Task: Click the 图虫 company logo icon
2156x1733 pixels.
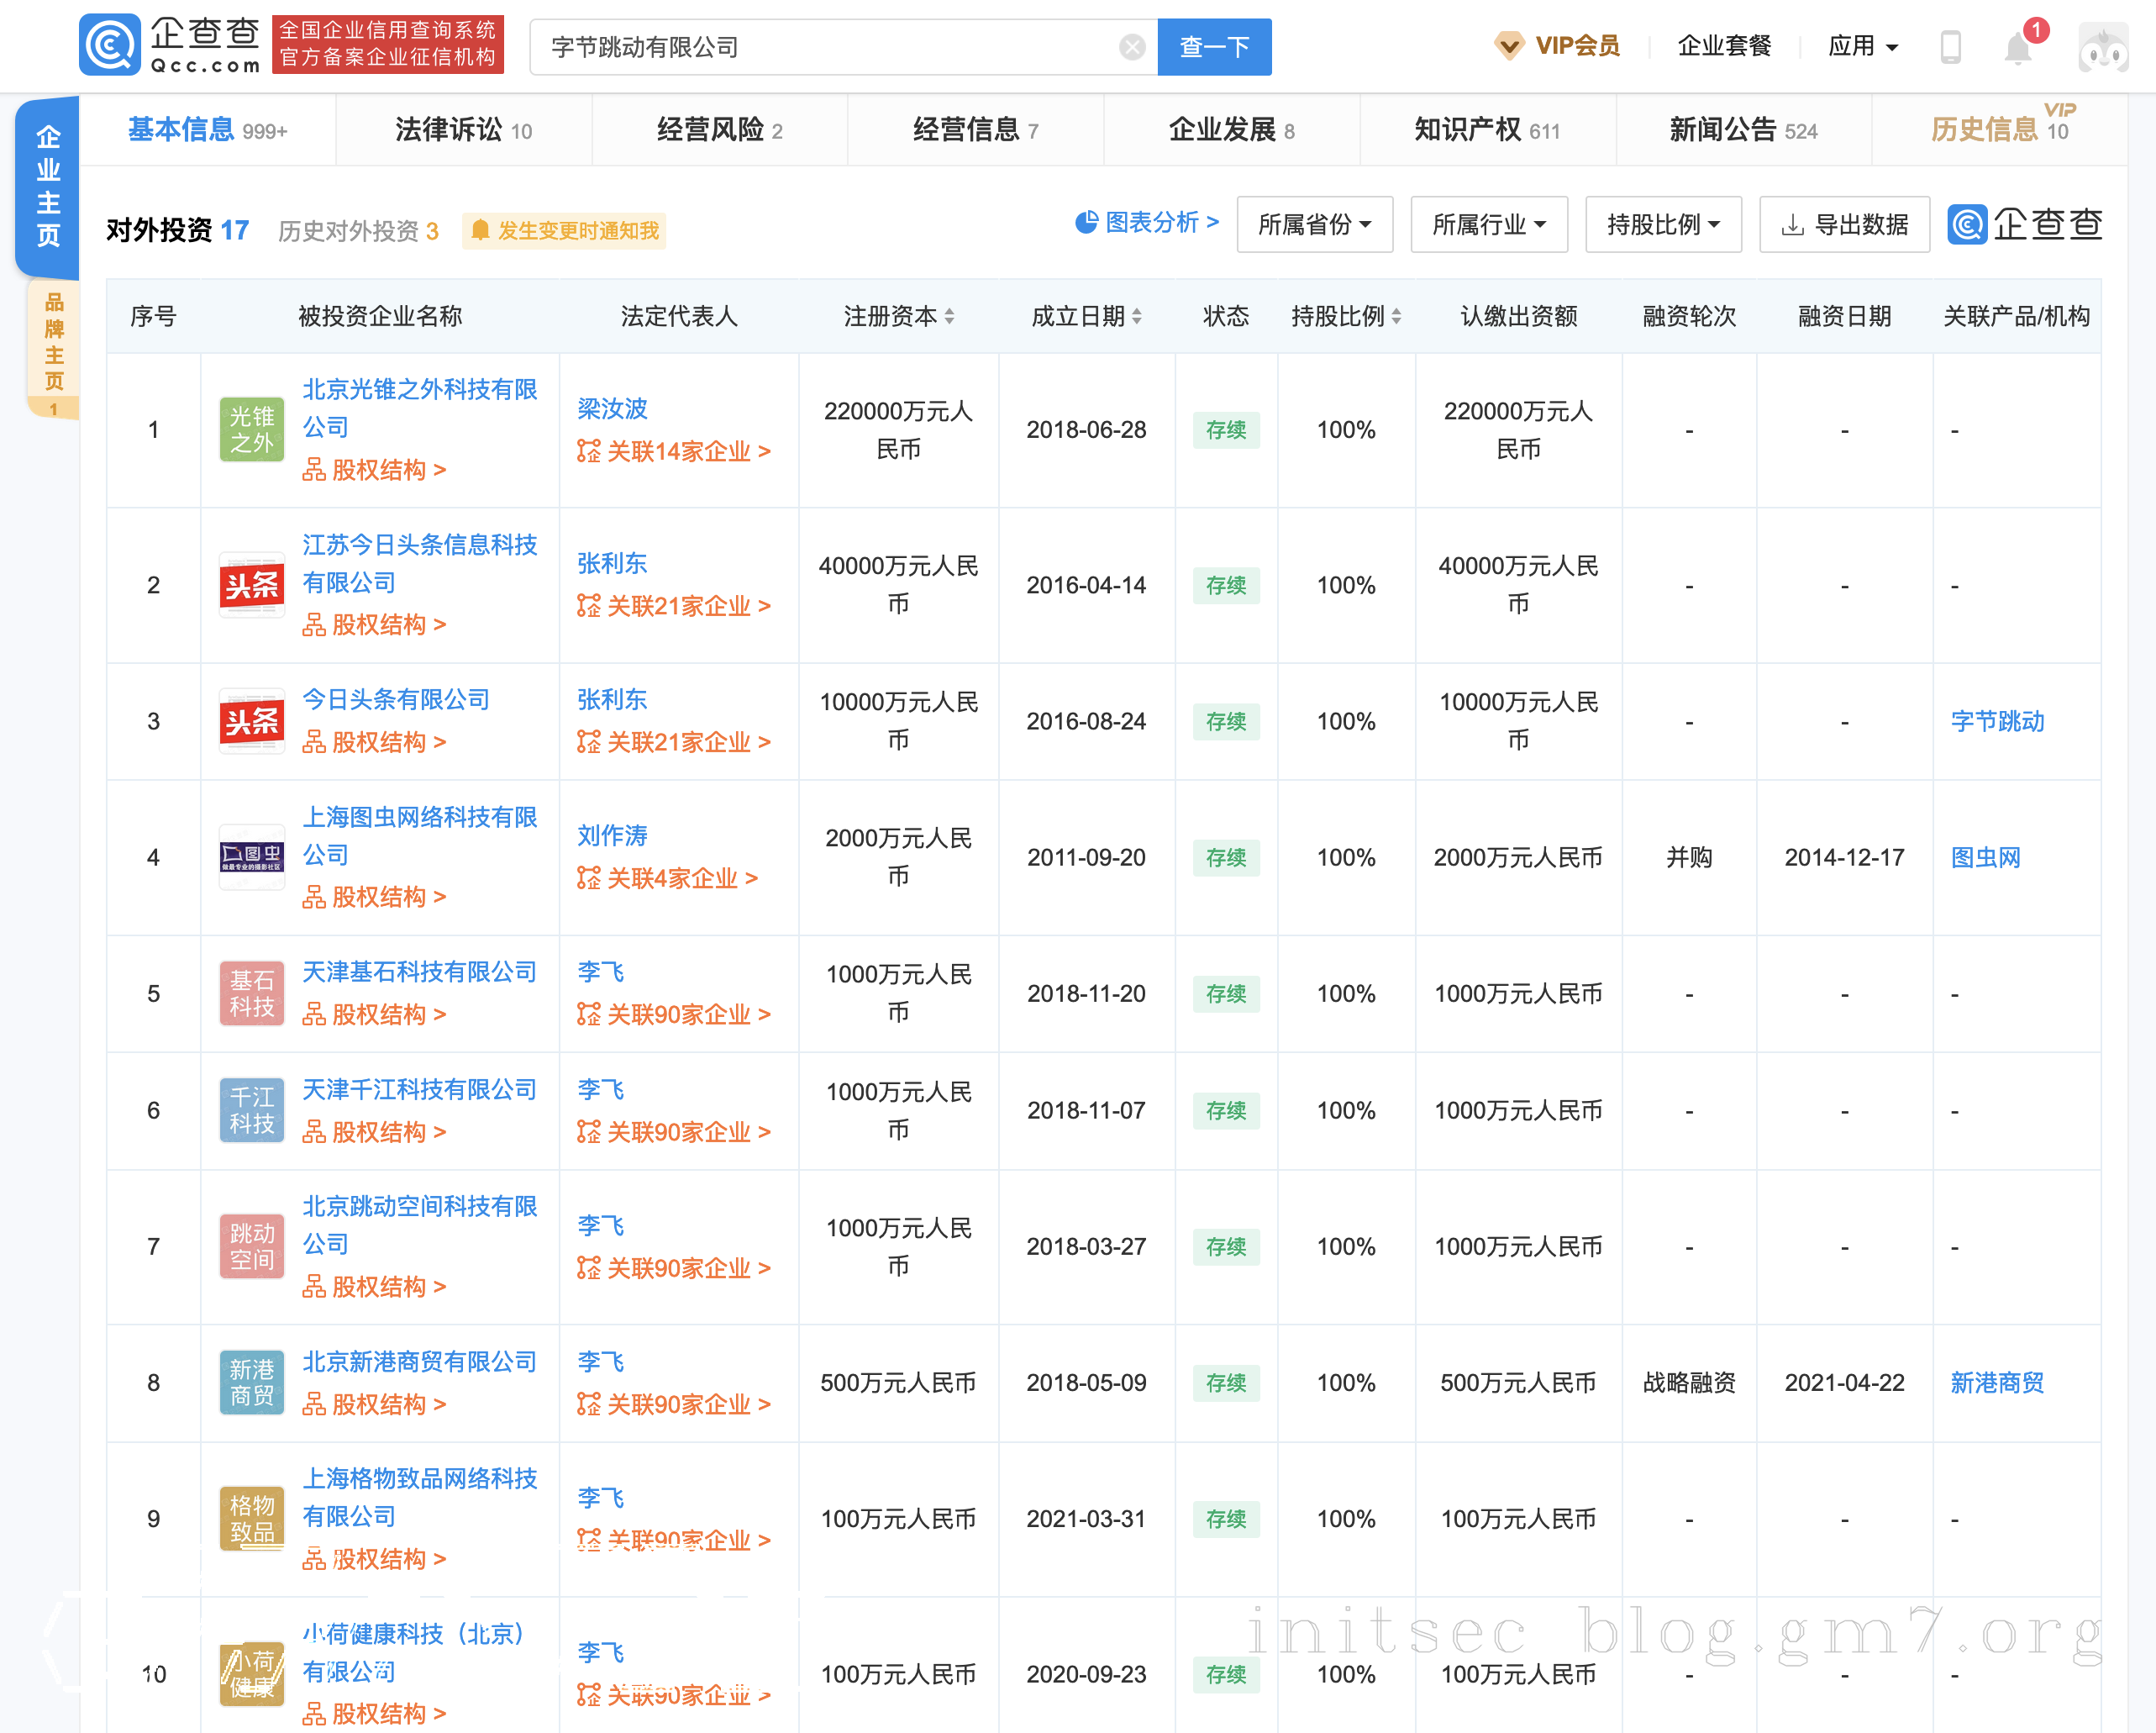Action: (x=251, y=857)
